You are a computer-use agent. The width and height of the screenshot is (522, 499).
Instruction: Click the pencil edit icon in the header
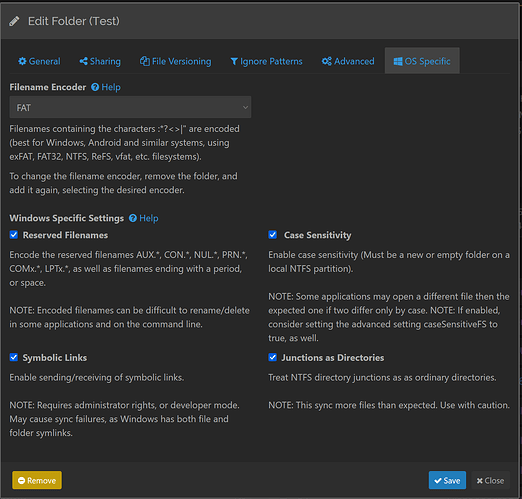(14, 21)
